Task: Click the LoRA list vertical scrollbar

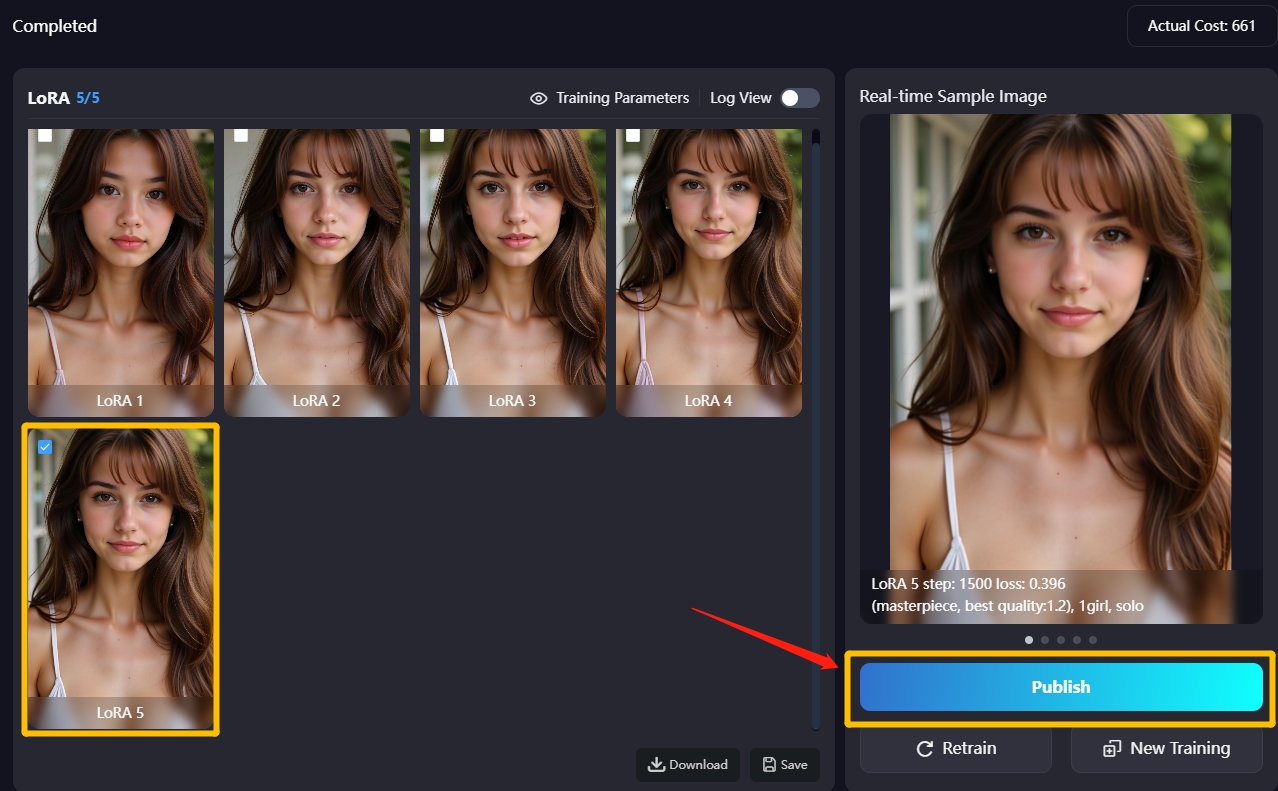Action: click(816, 430)
